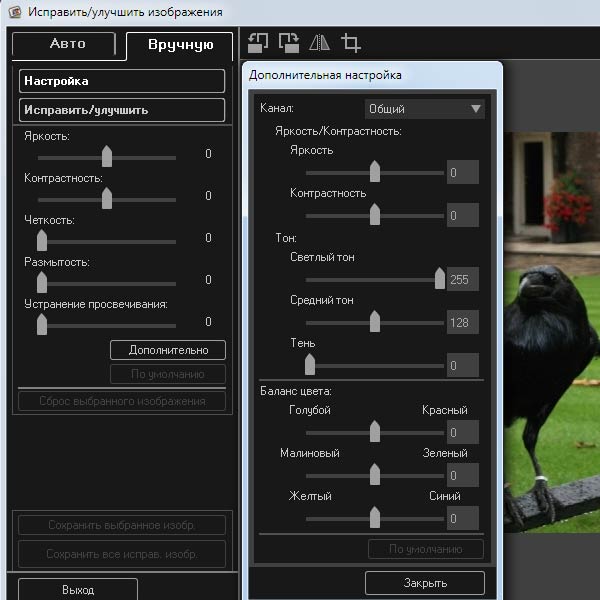
Task: Switch to the Вручную tab
Action: click(x=180, y=45)
